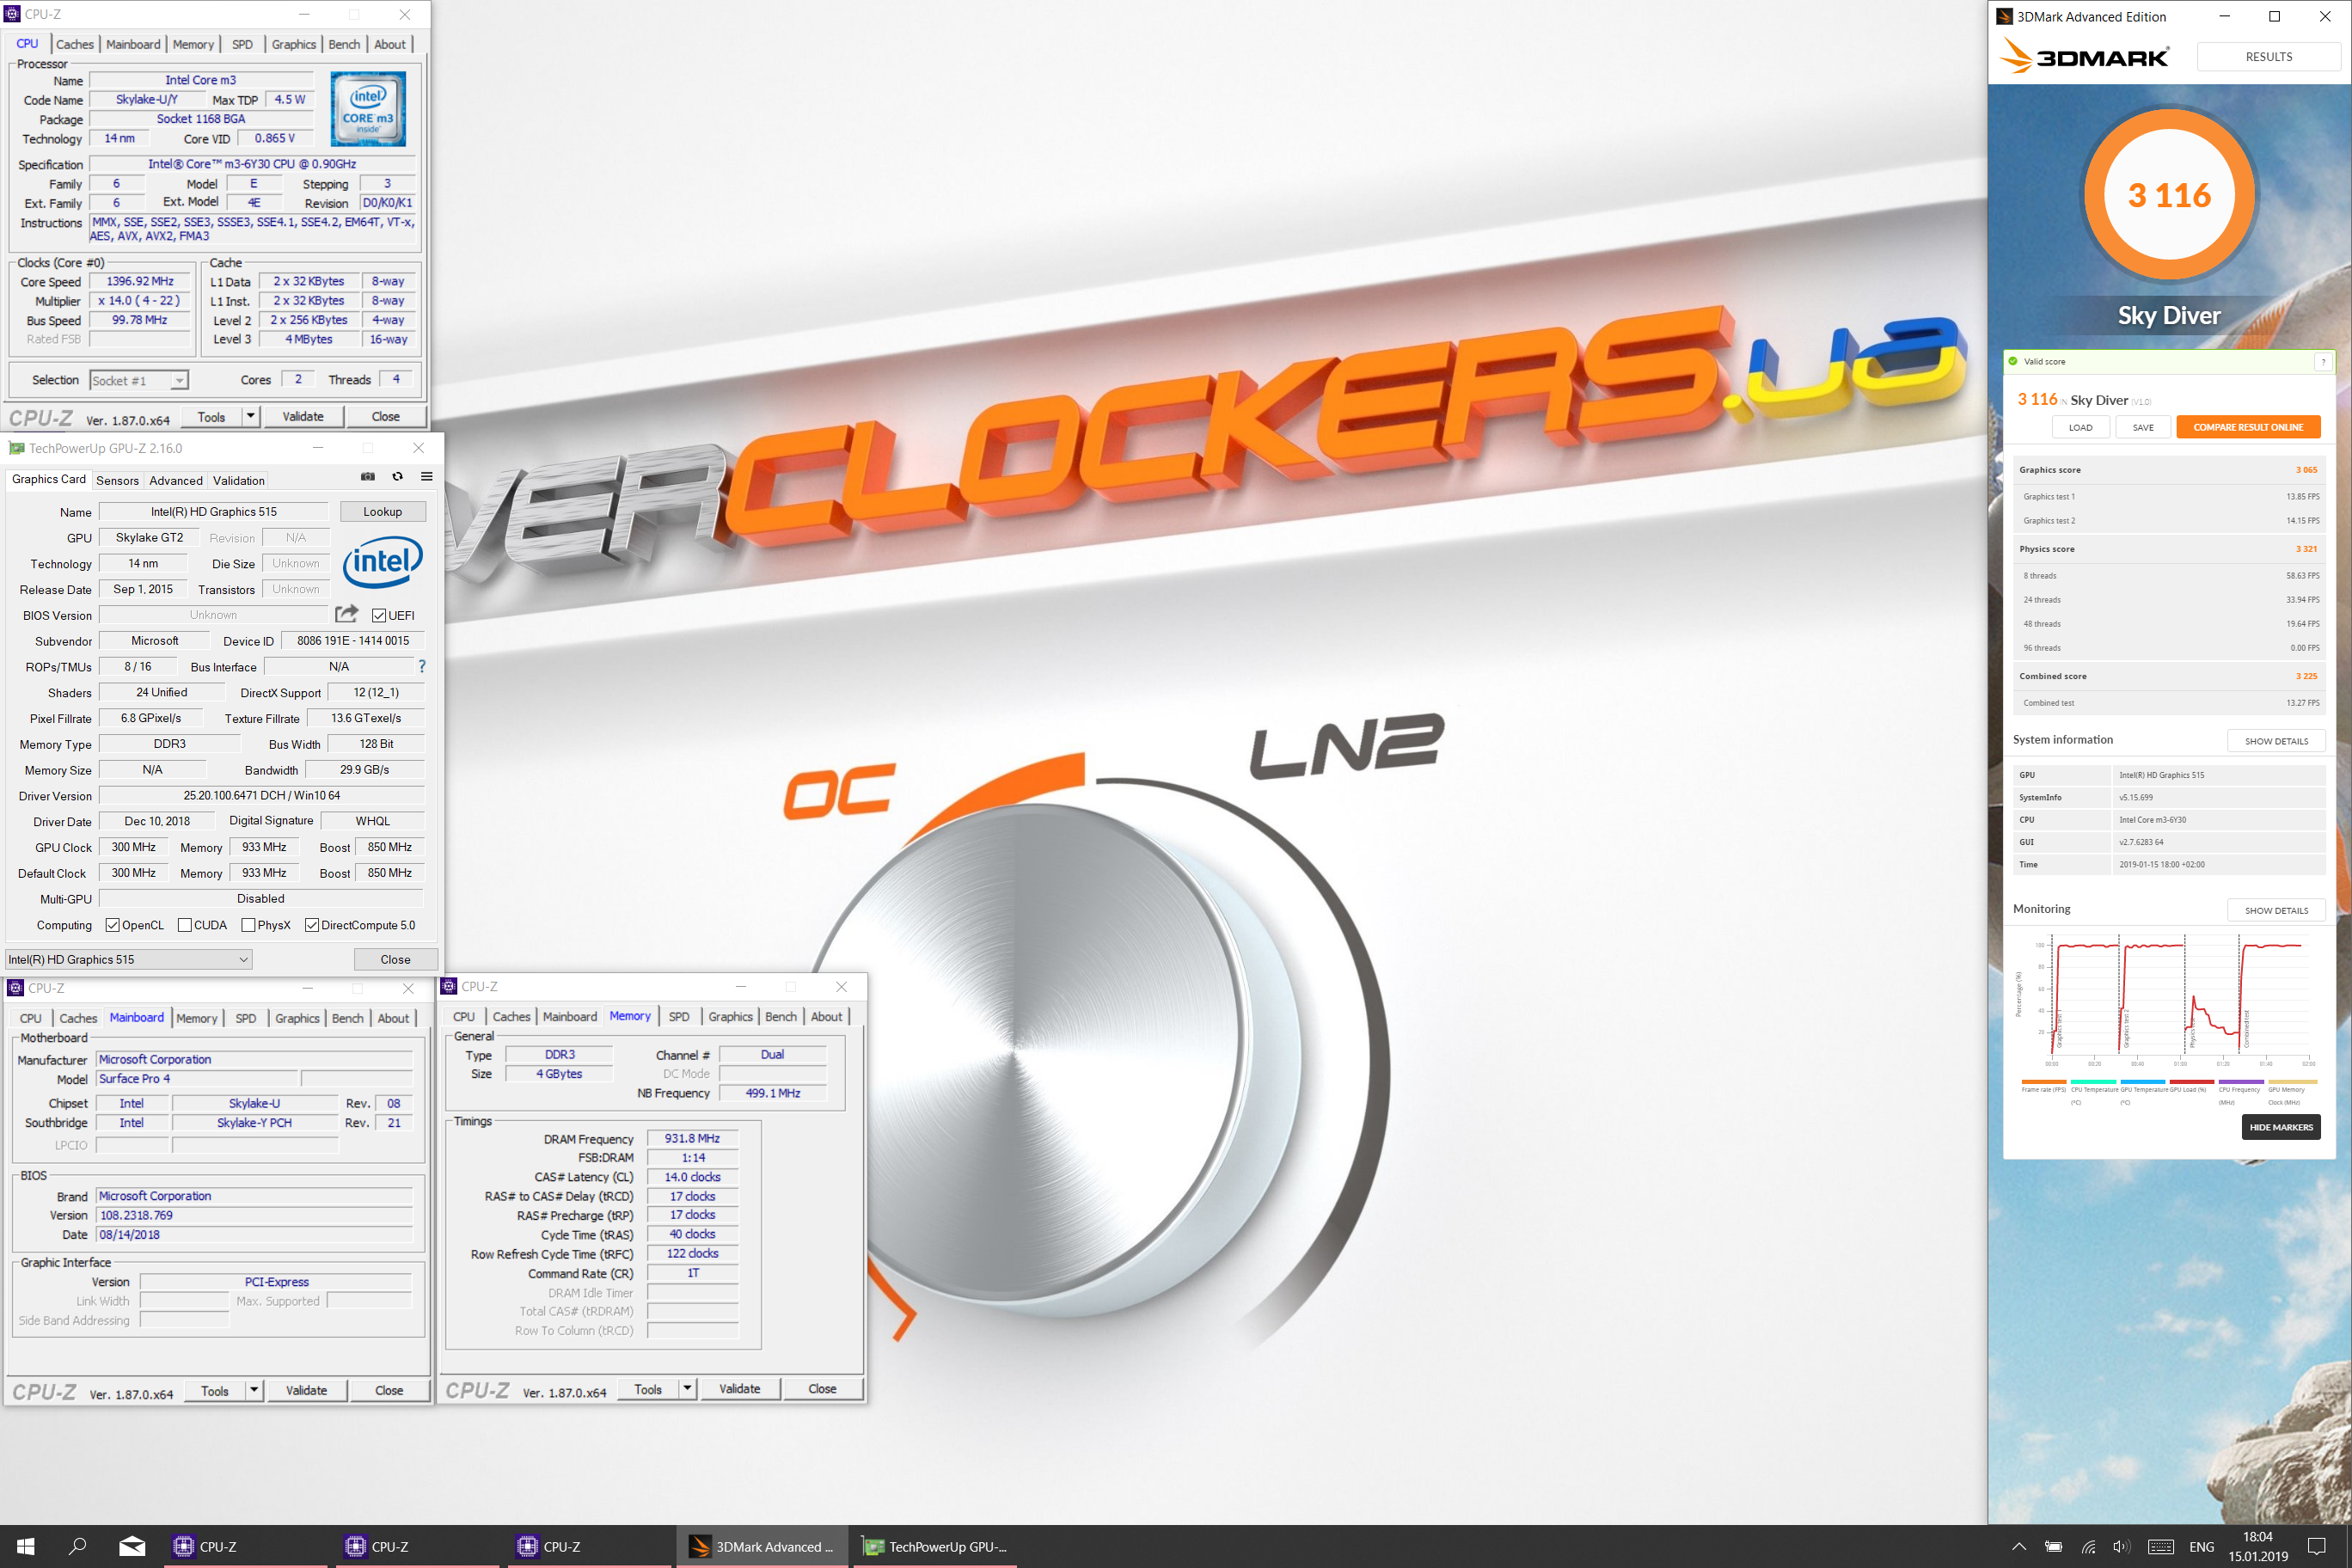This screenshot has height=1568, width=2352.
Task: Click orange 3 116 score circle
Action: (2169, 195)
